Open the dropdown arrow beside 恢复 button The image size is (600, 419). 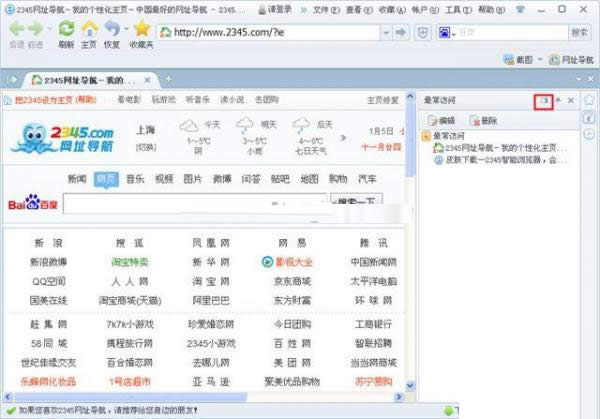126,29
